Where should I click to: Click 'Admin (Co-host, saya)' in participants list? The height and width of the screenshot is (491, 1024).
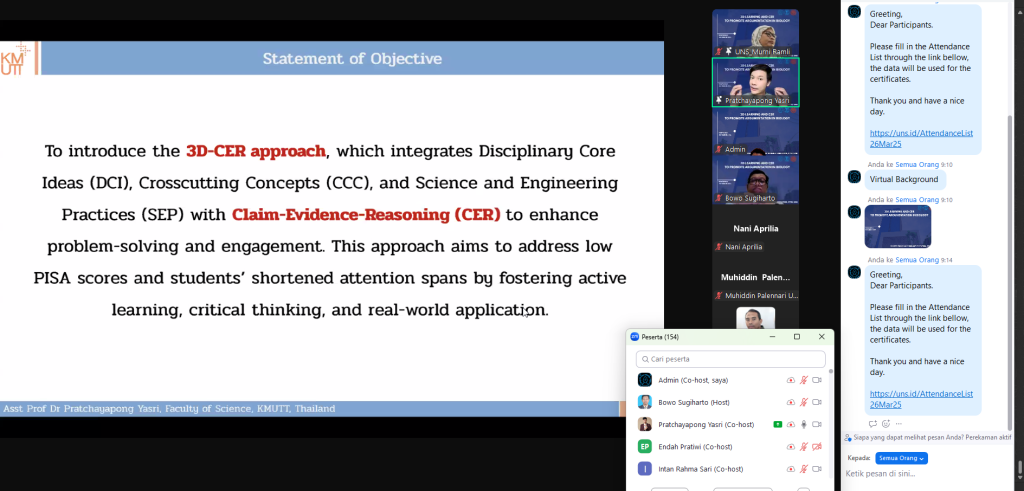pyautogui.click(x=693, y=380)
